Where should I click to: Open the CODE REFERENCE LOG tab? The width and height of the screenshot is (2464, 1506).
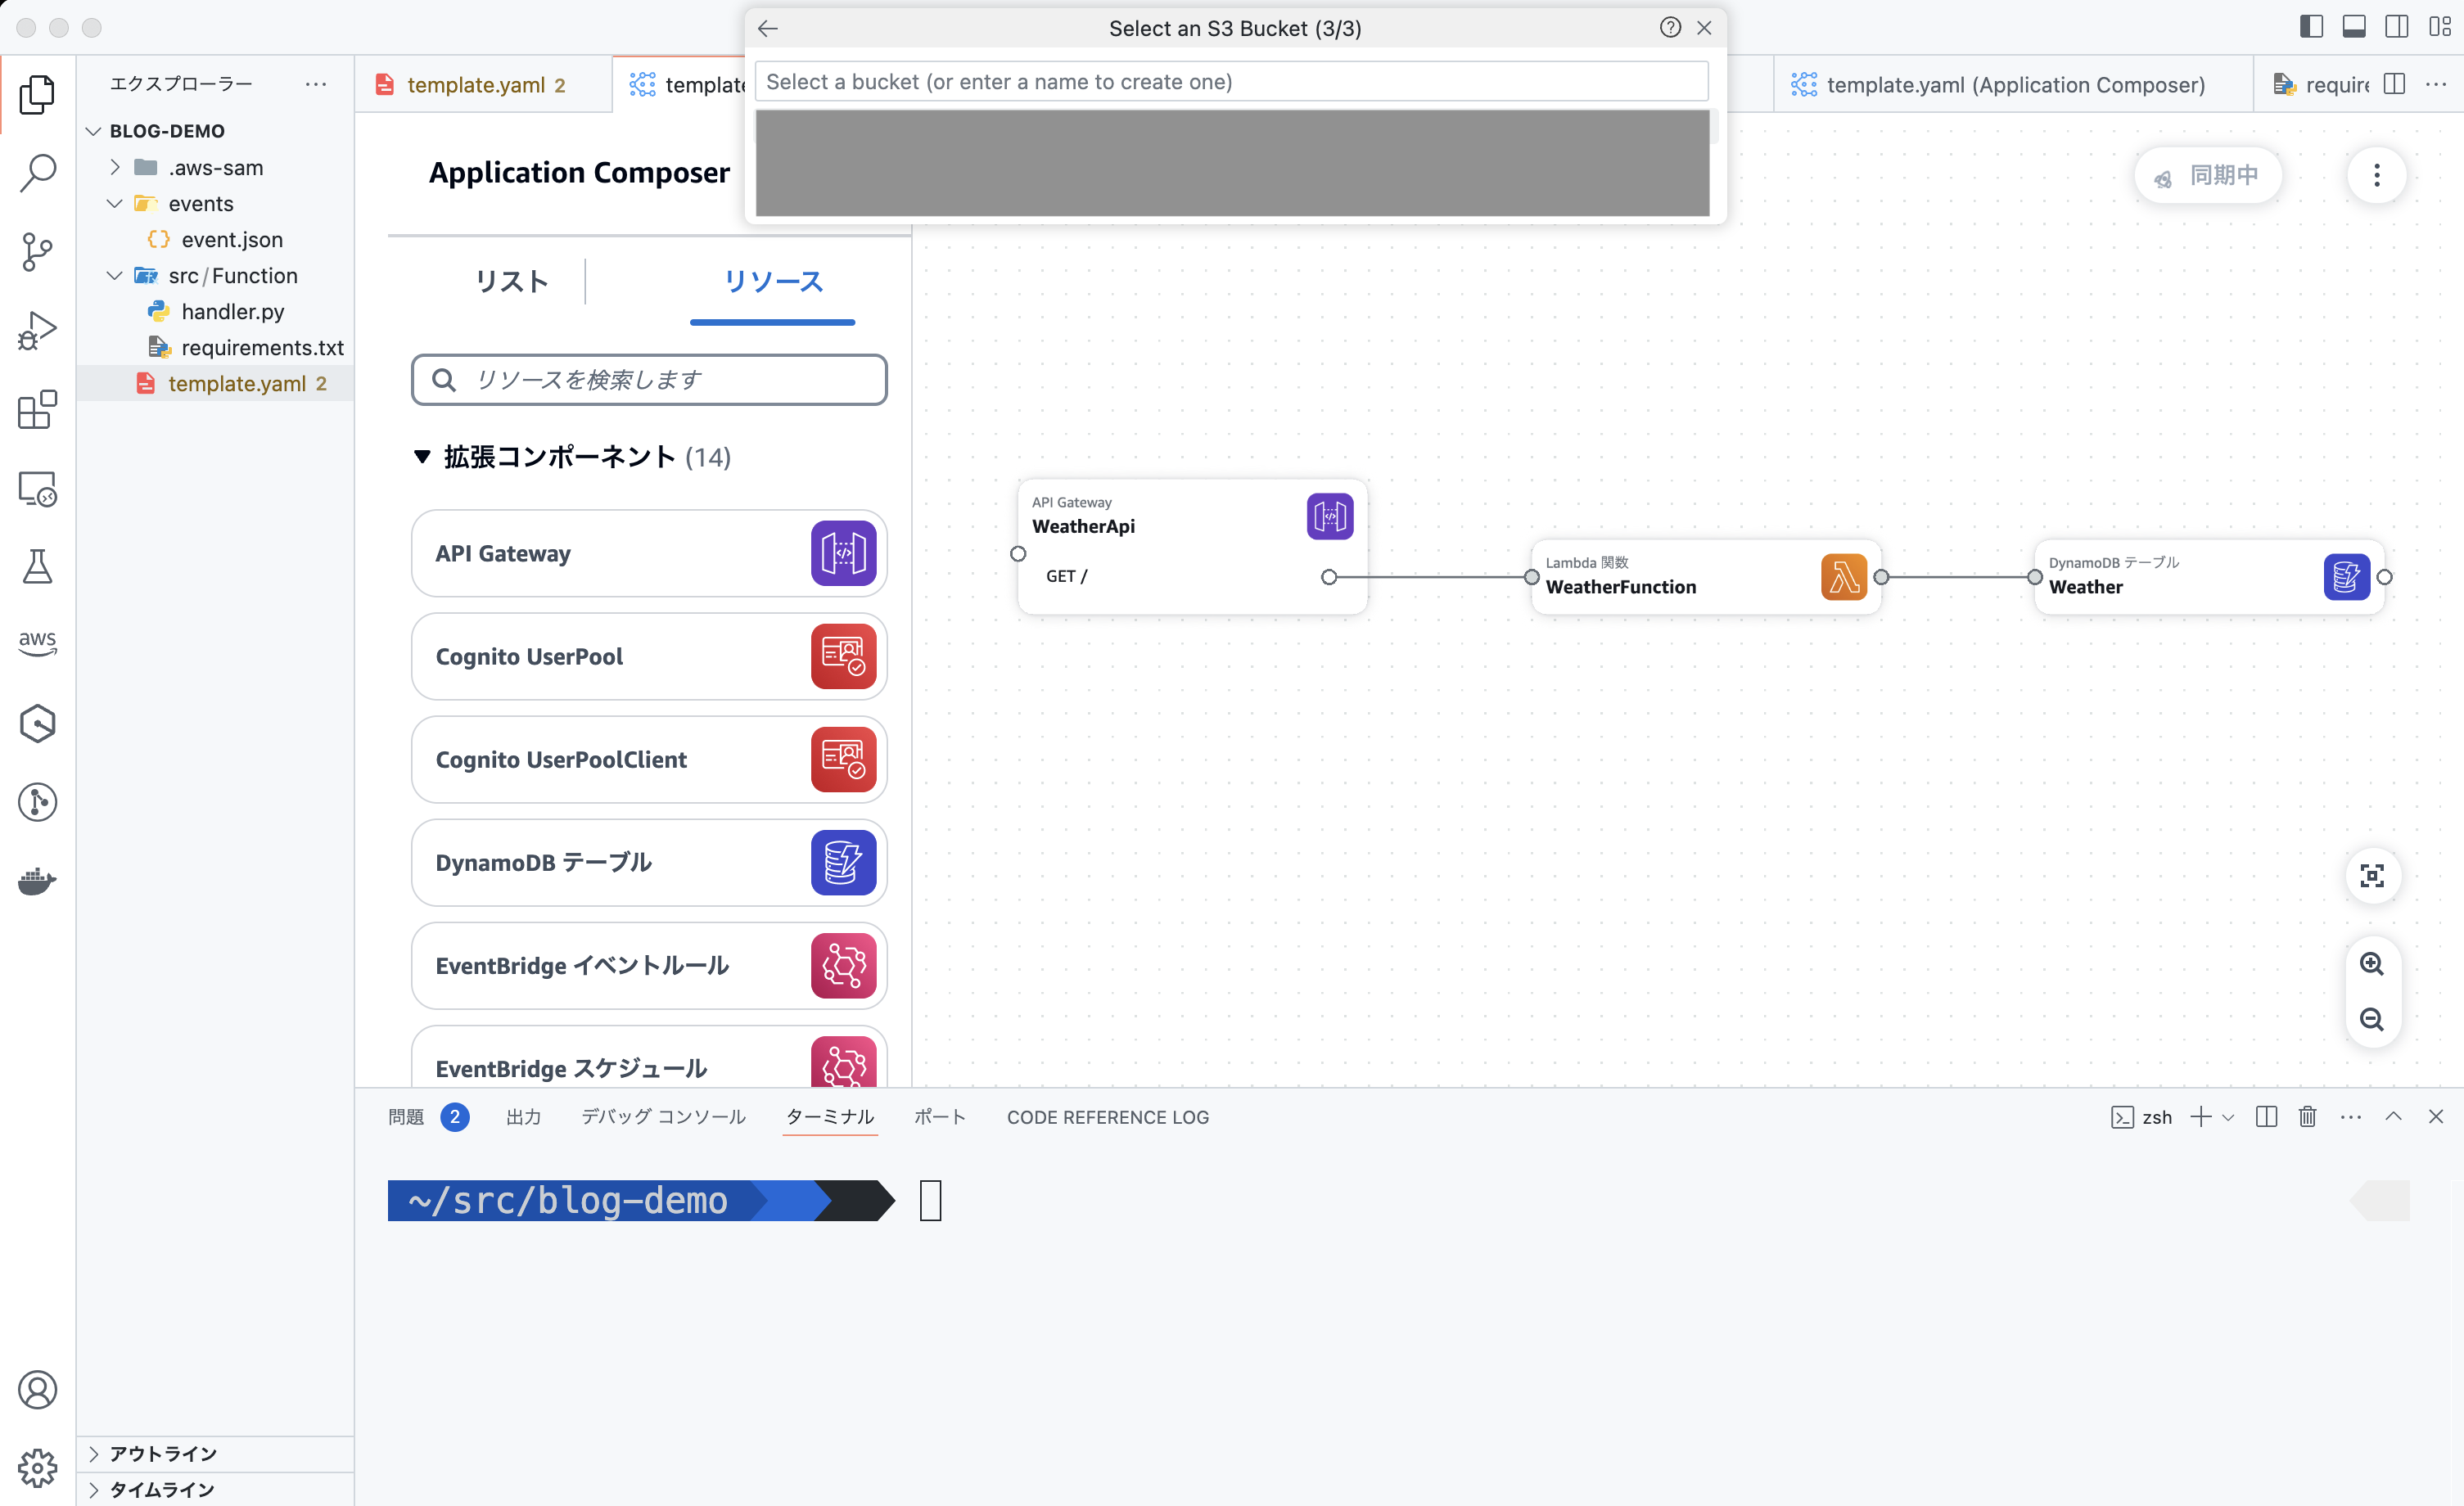point(1108,1117)
